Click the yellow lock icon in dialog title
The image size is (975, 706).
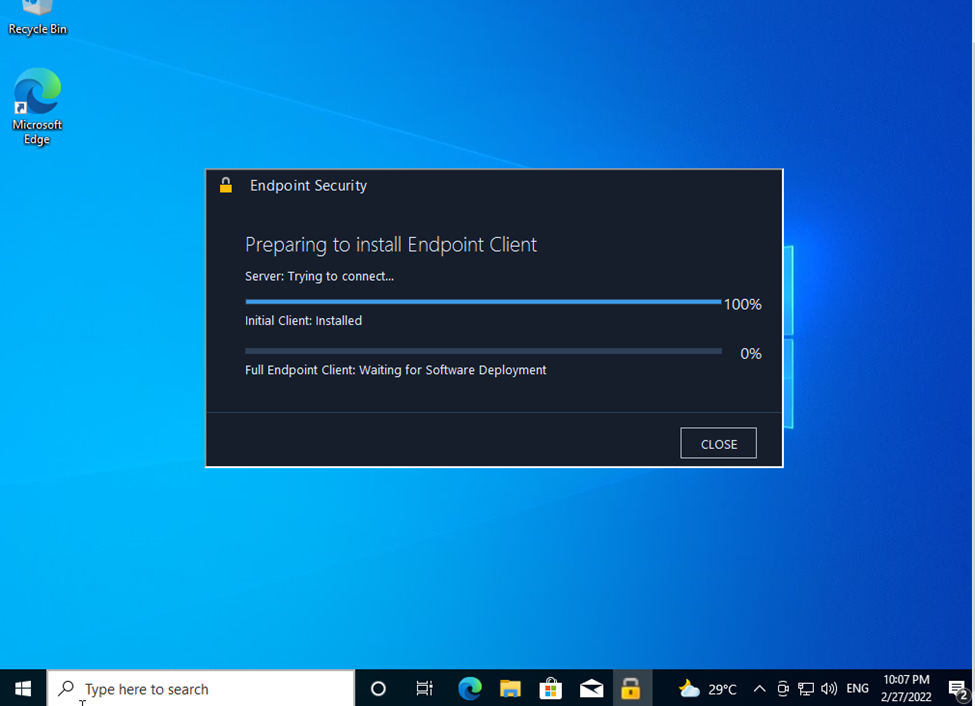tap(226, 185)
